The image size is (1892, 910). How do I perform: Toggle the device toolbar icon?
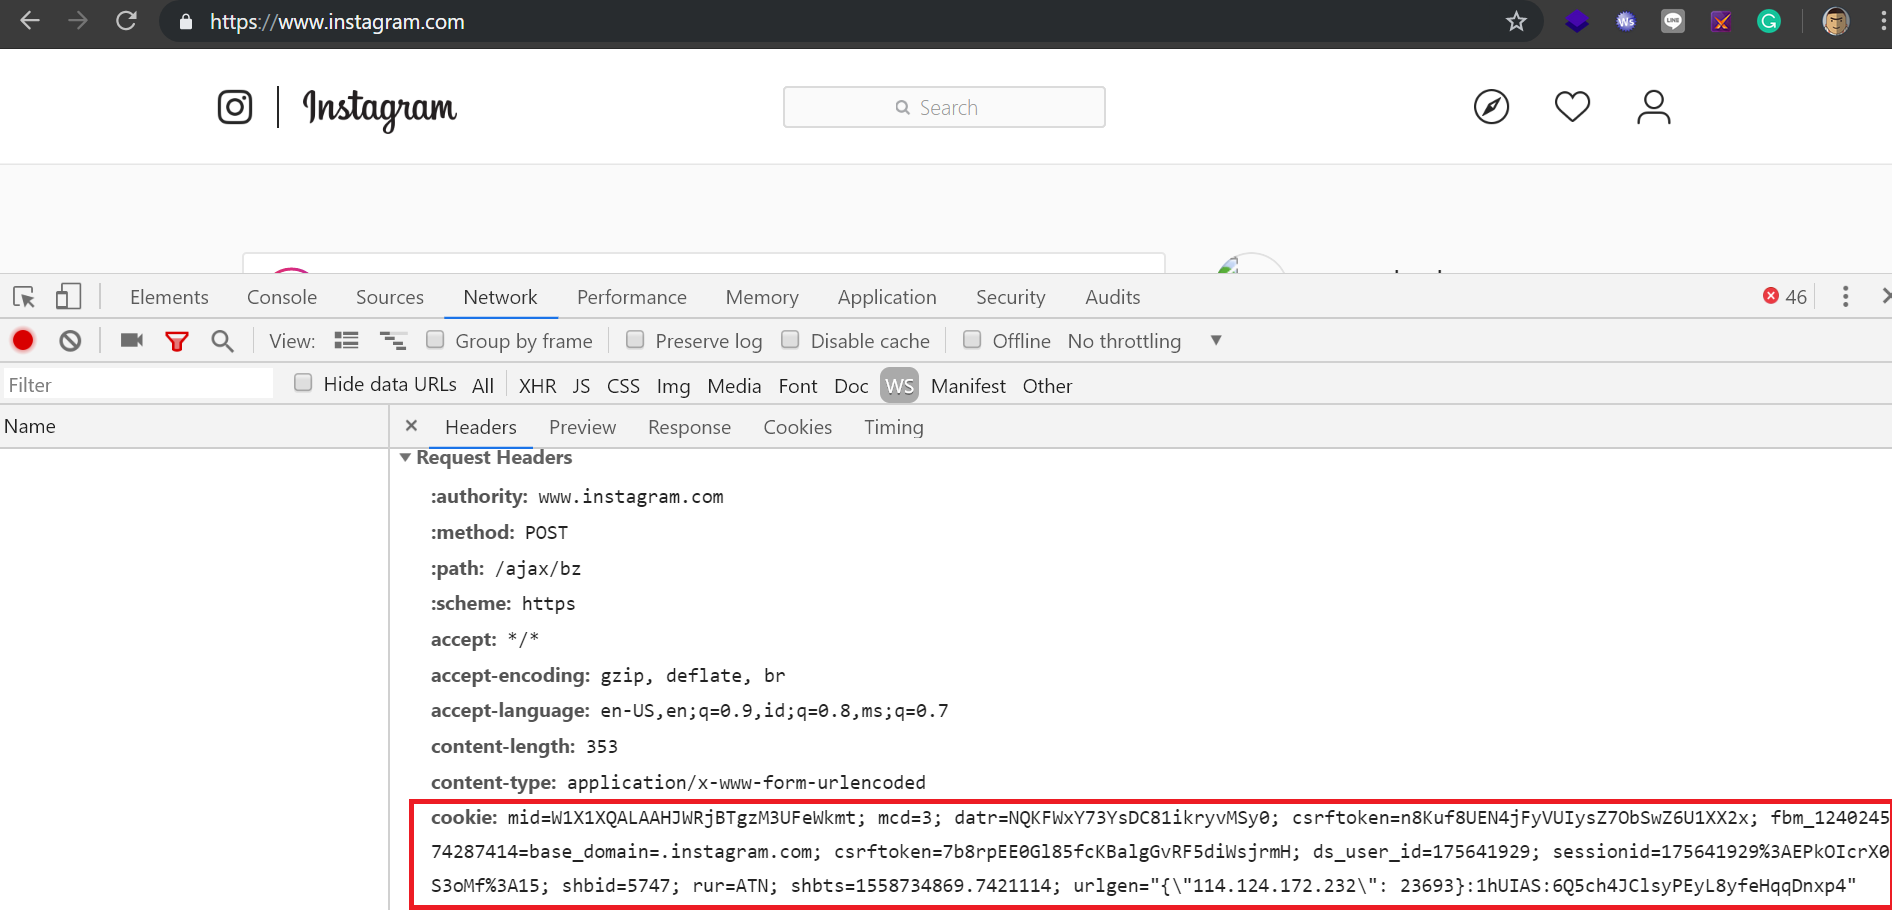coord(68,297)
